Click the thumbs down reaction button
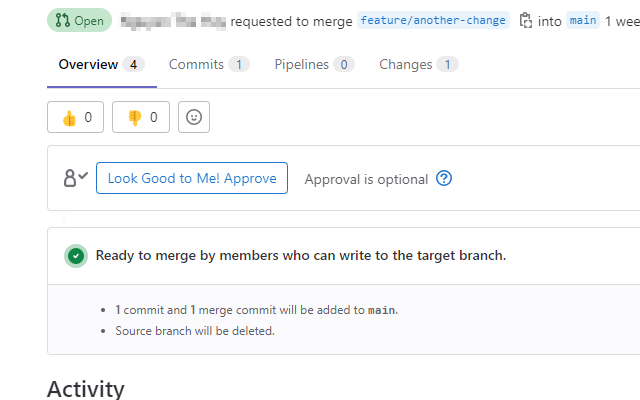This screenshot has height=400, width=640. 141,117
